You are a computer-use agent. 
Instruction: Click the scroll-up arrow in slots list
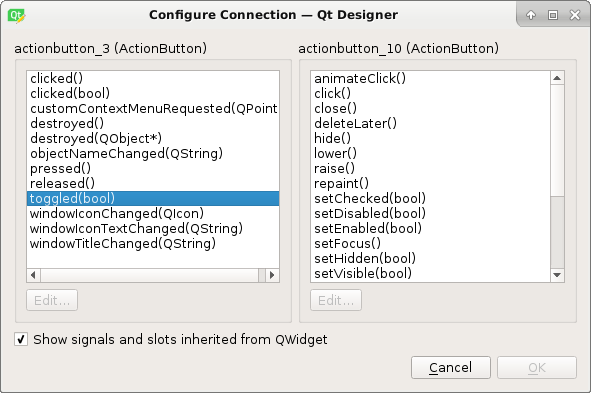click(557, 78)
